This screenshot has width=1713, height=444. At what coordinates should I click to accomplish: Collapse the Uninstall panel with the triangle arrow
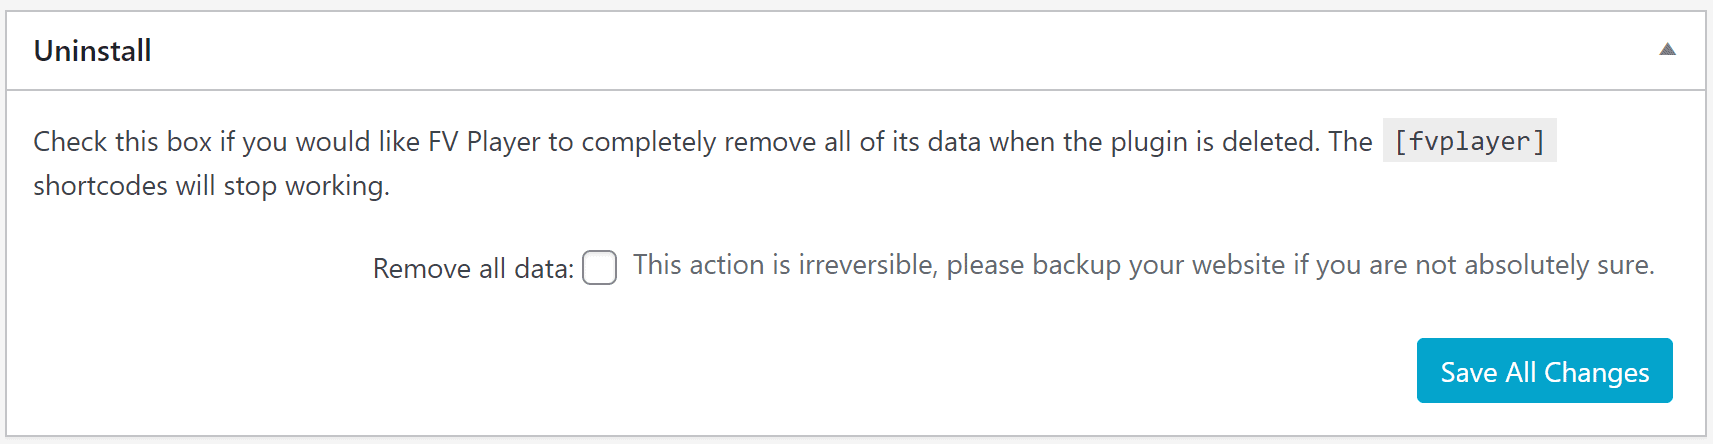(1667, 49)
